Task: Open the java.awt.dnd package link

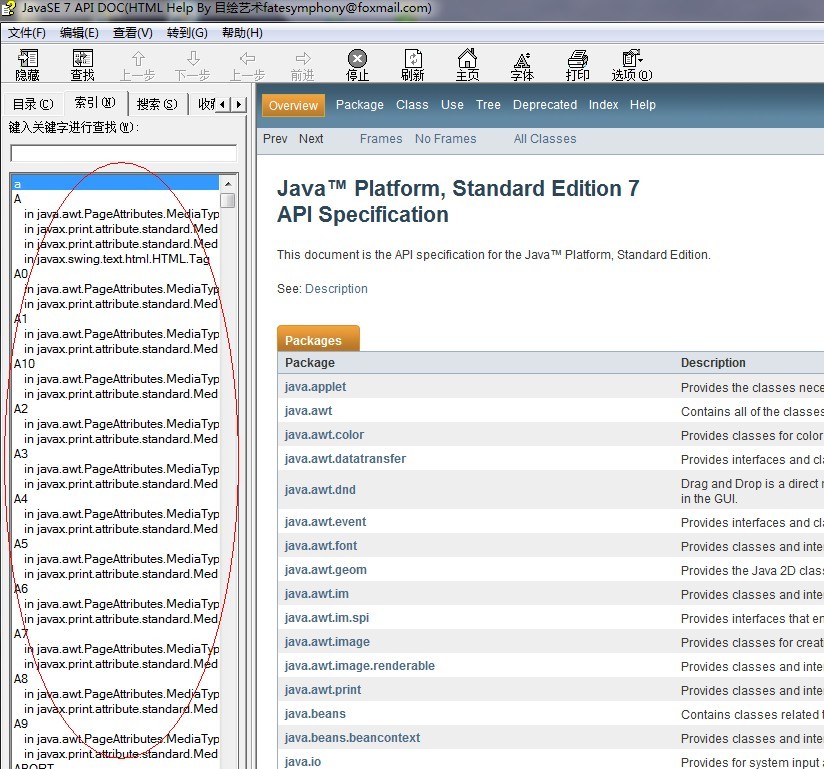Action: 320,490
